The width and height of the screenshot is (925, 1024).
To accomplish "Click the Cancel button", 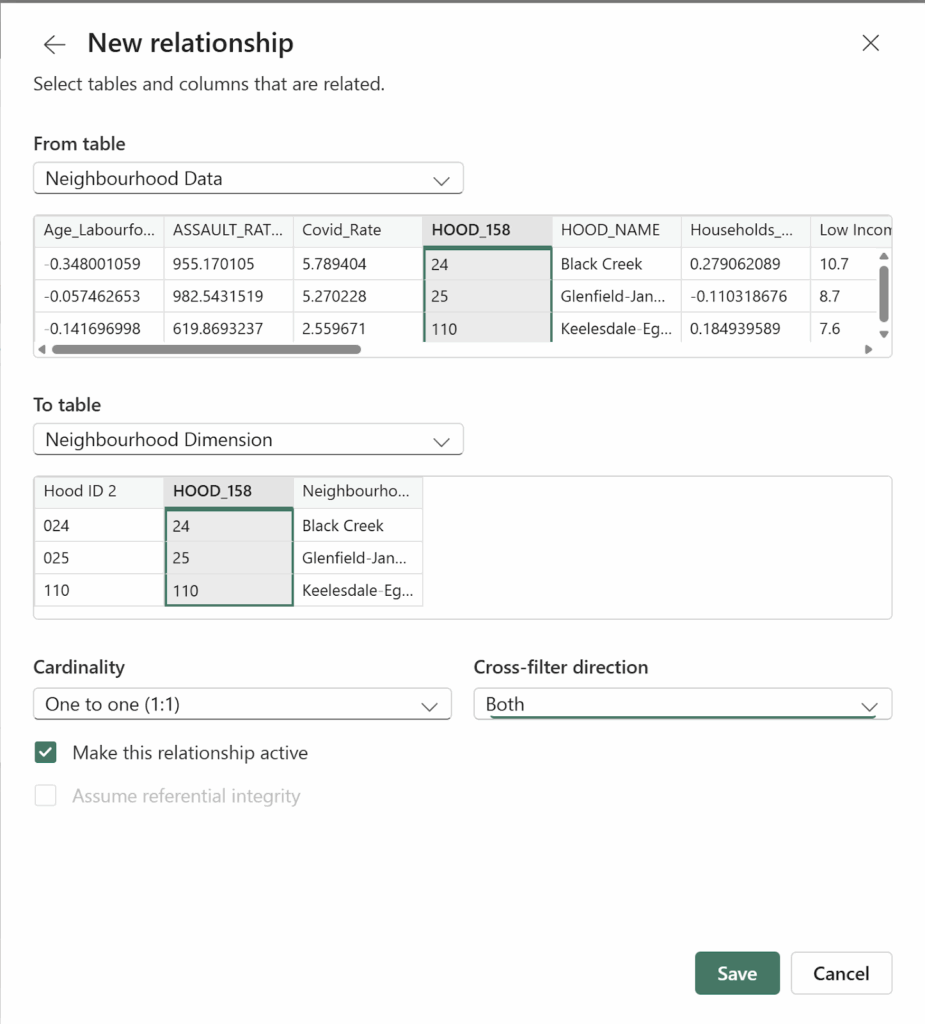I will [x=841, y=973].
